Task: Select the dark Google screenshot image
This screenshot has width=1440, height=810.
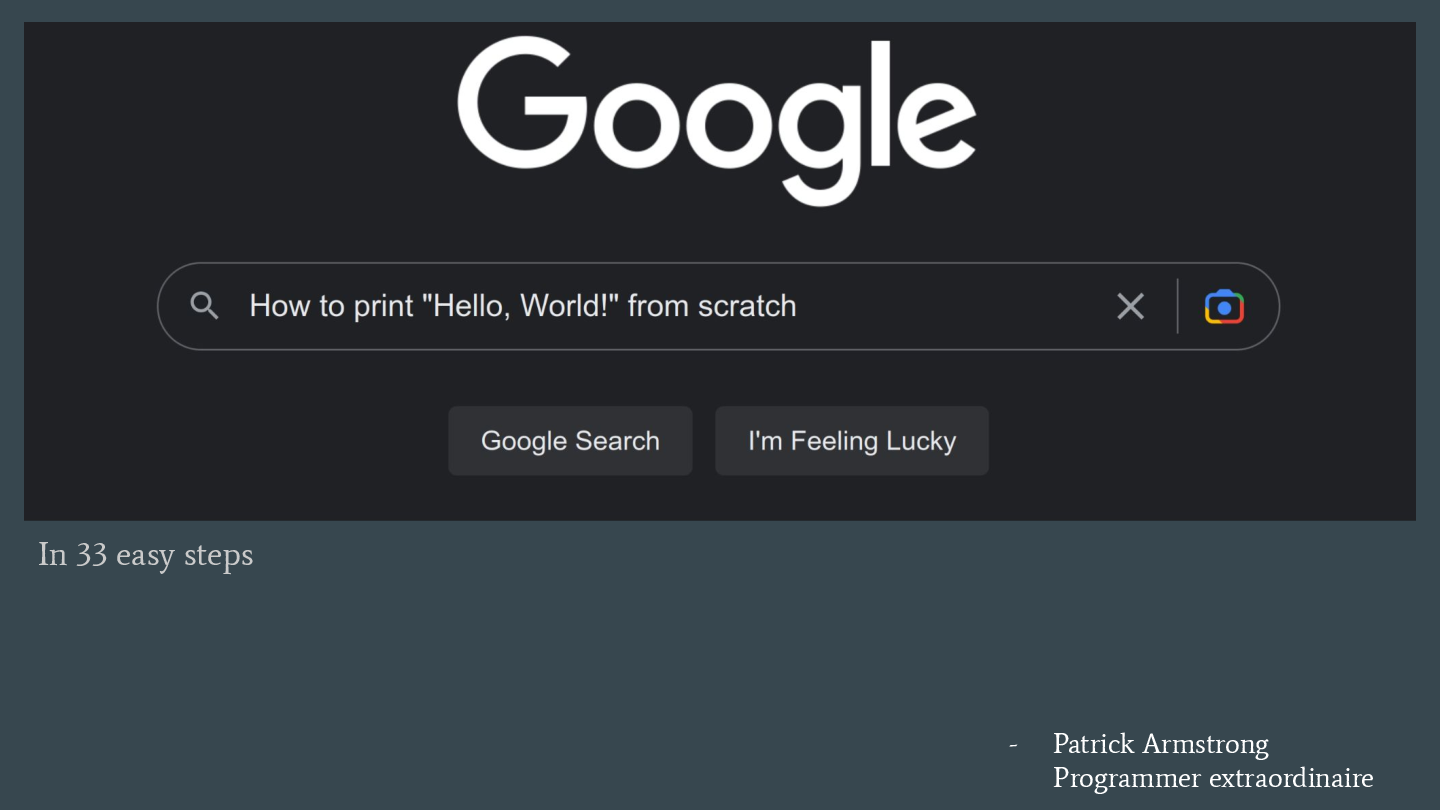Action: pos(720,271)
